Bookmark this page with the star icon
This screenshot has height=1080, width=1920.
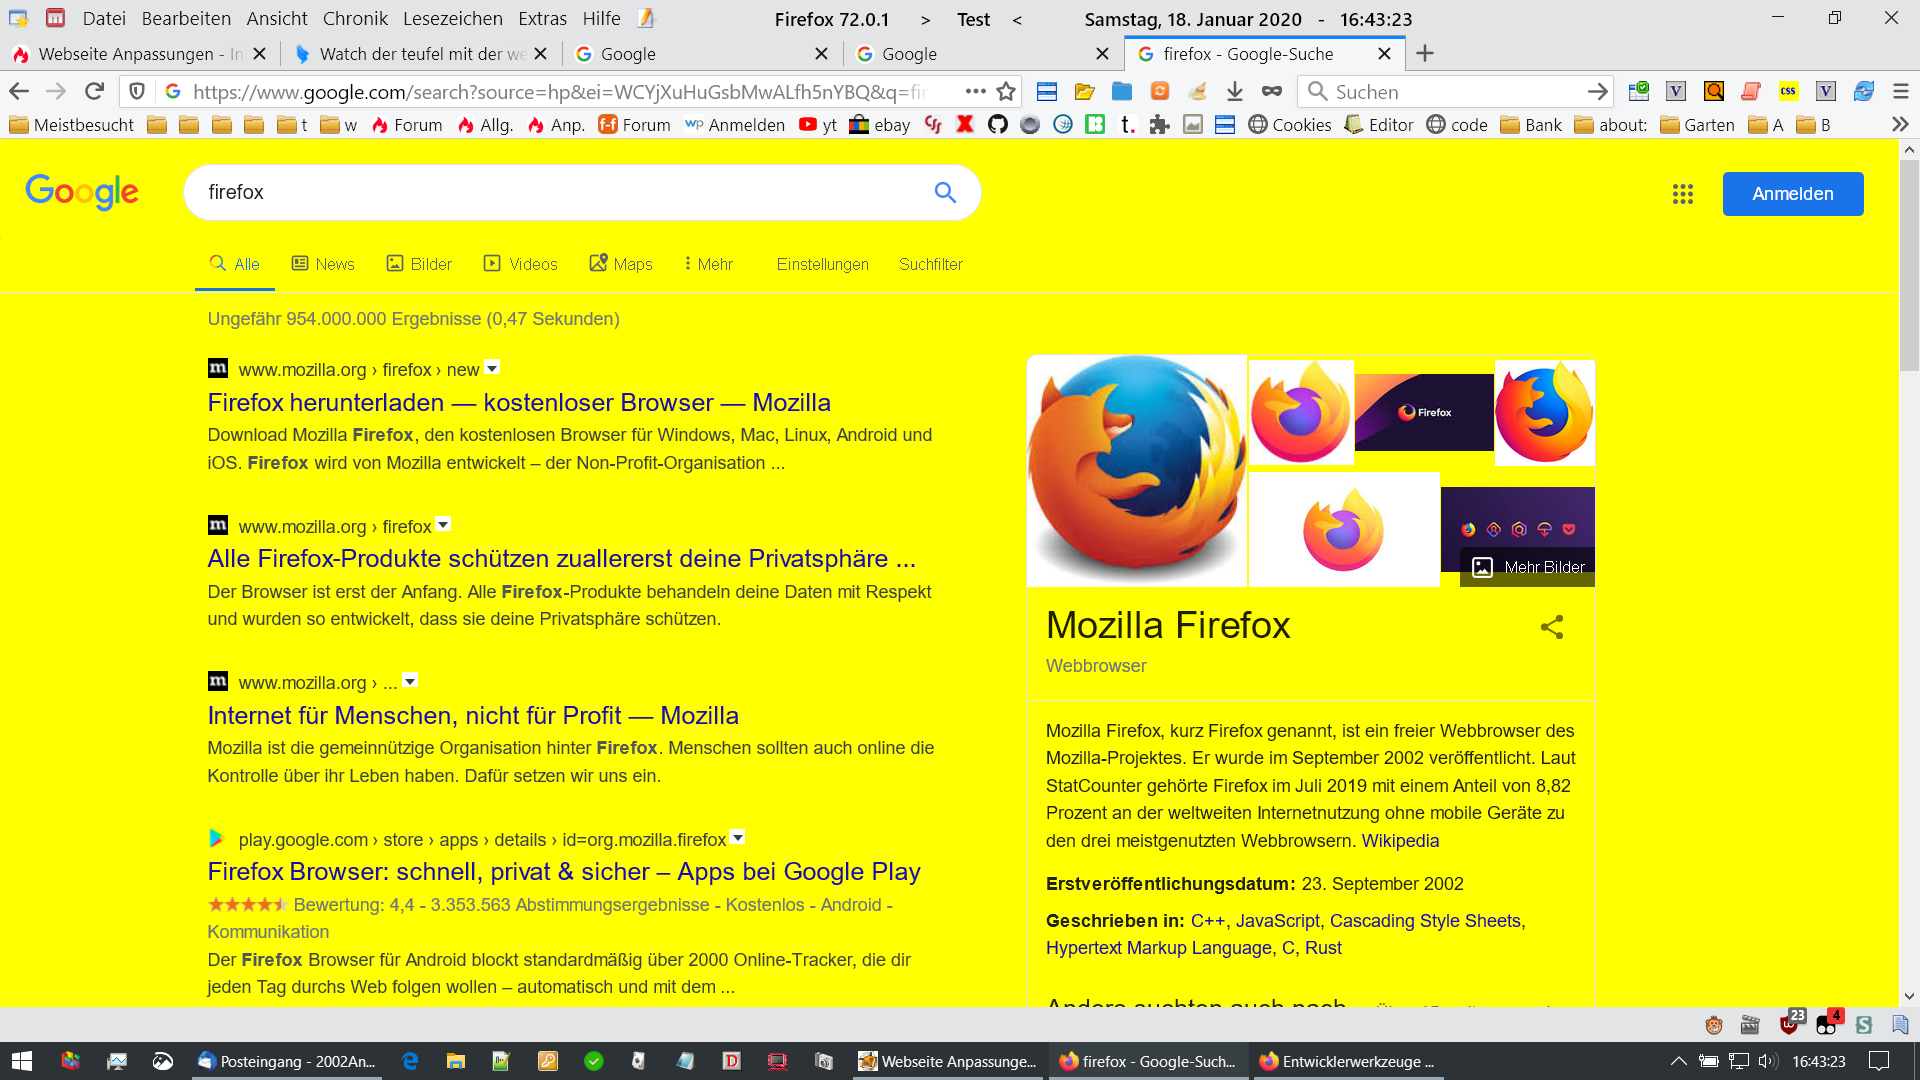point(1006,92)
